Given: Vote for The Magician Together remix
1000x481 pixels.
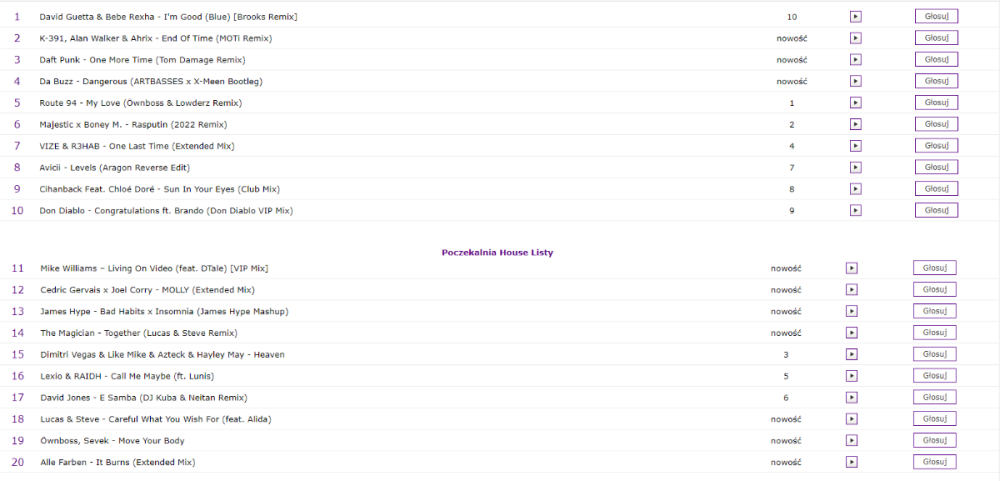Looking at the screenshot, I should tap(935, 332).
